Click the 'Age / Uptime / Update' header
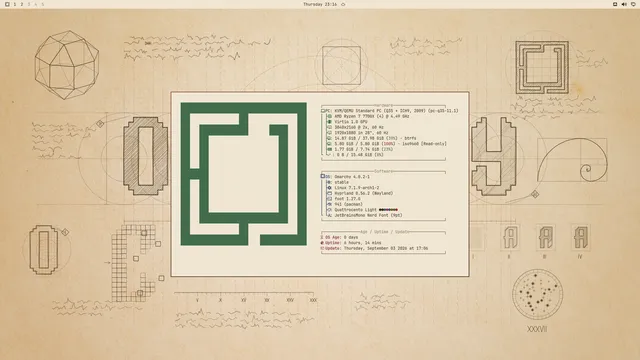 coord(385,232)
